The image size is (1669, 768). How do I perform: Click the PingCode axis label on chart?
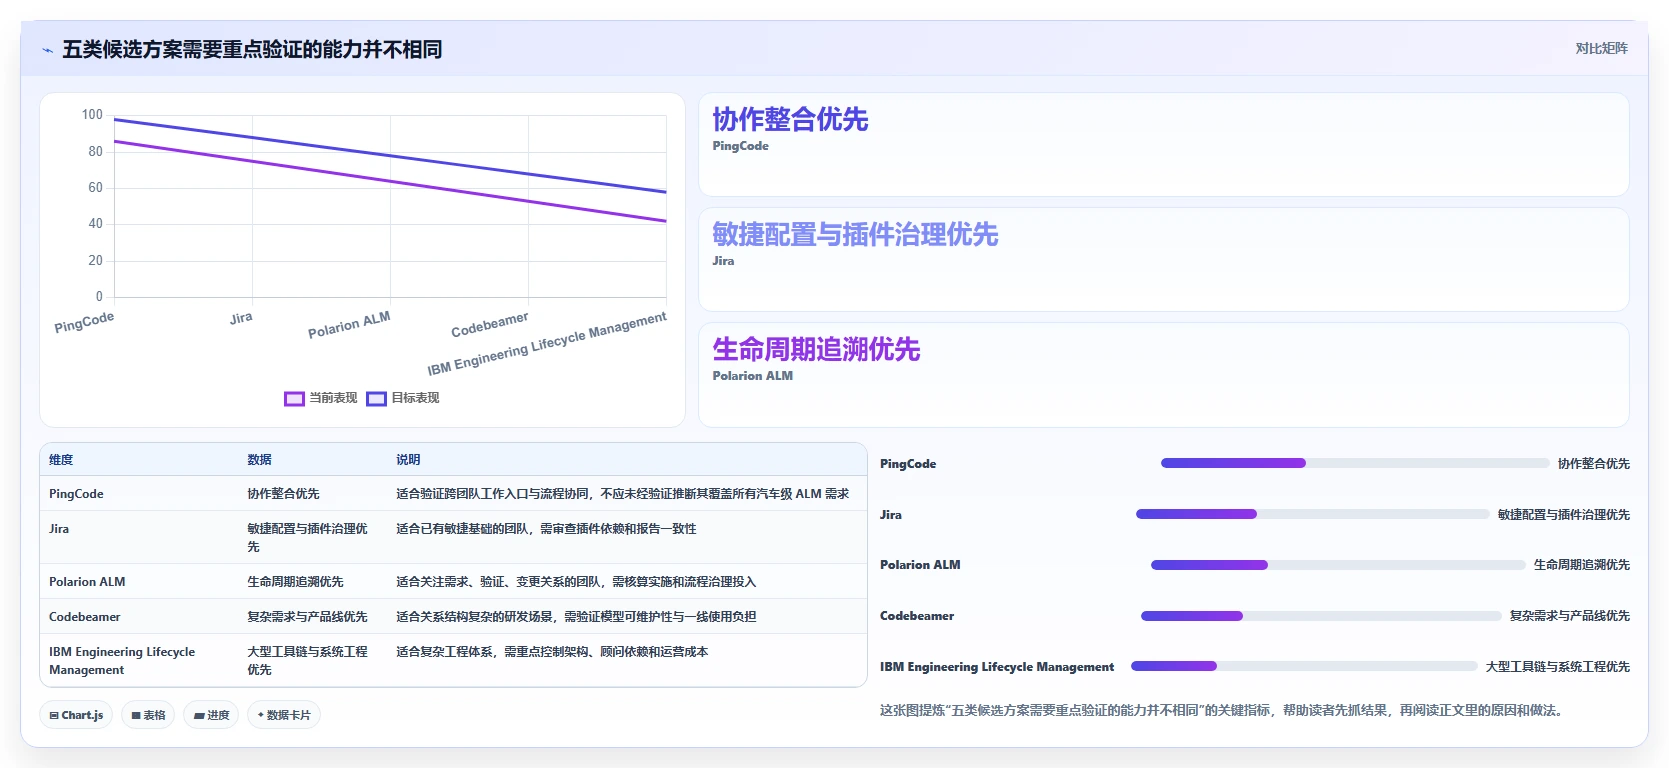(x=84, y=322)
